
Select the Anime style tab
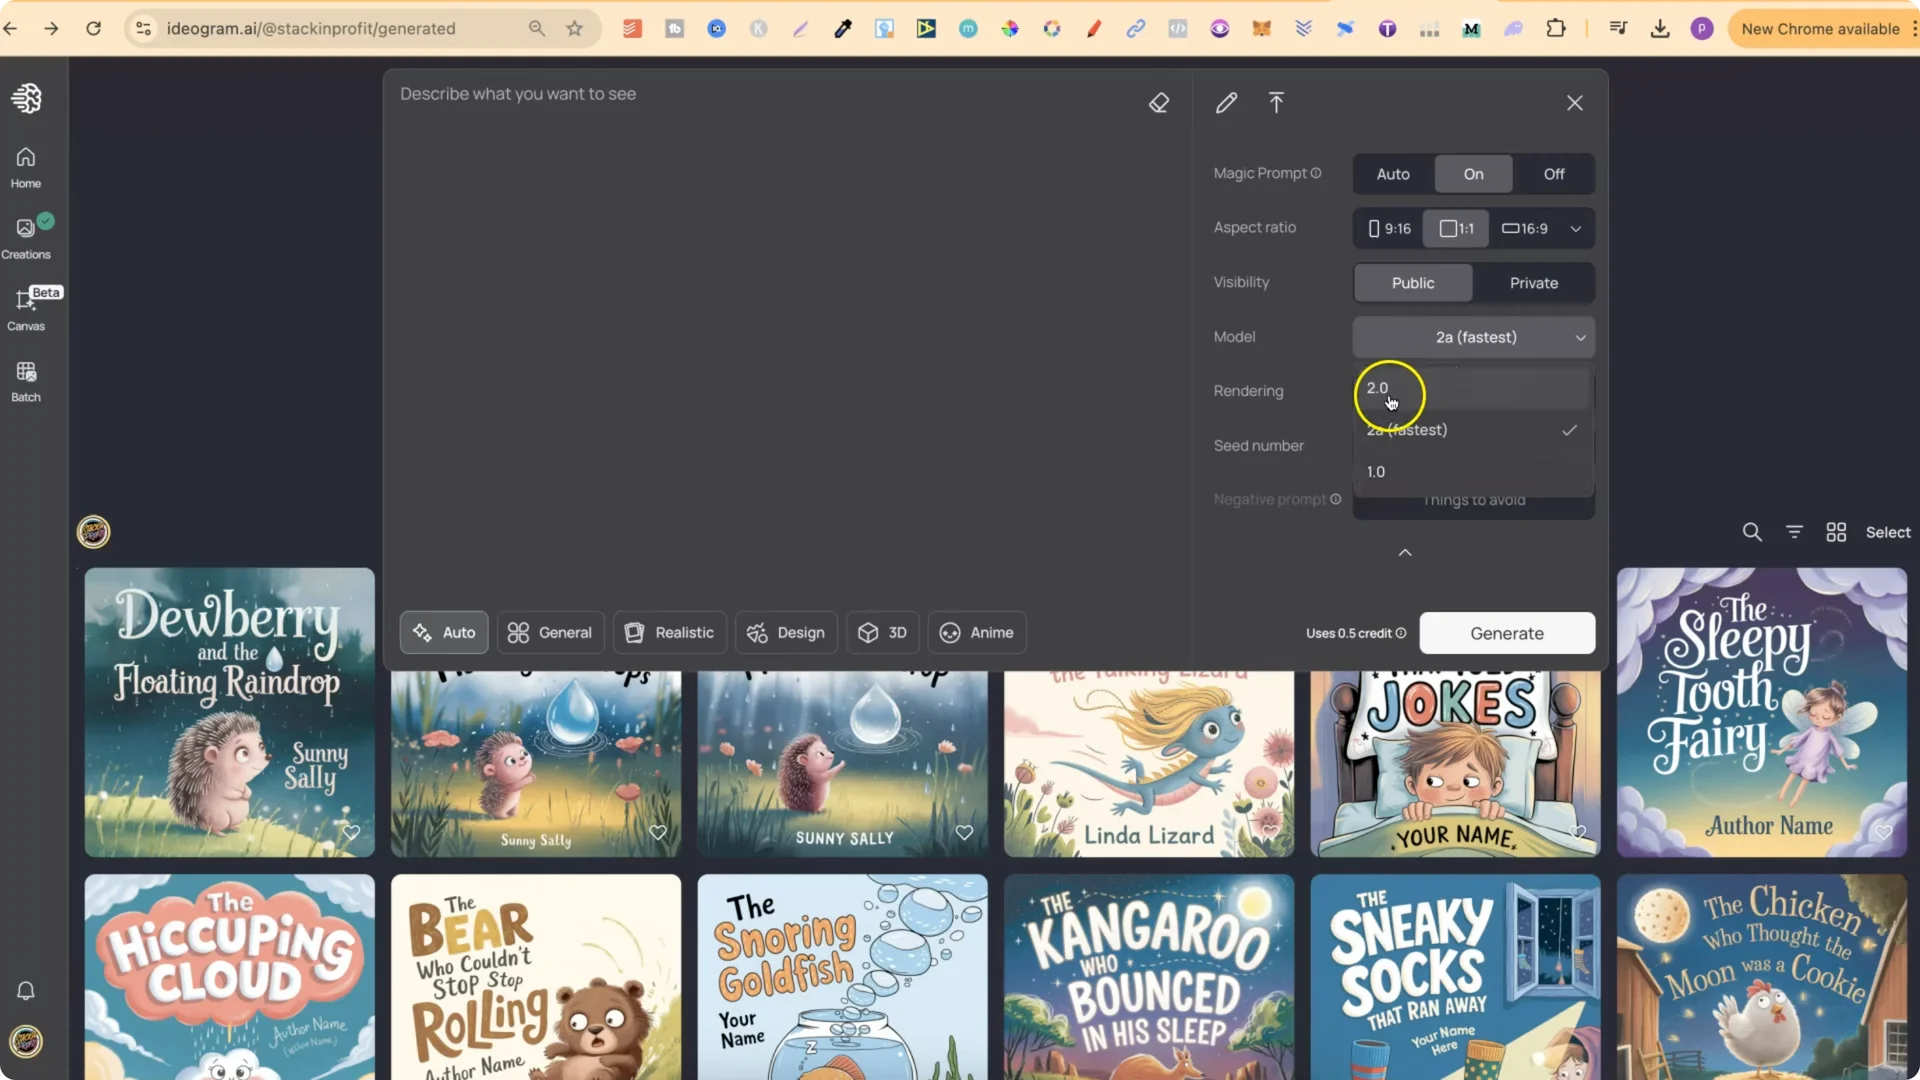976,633
